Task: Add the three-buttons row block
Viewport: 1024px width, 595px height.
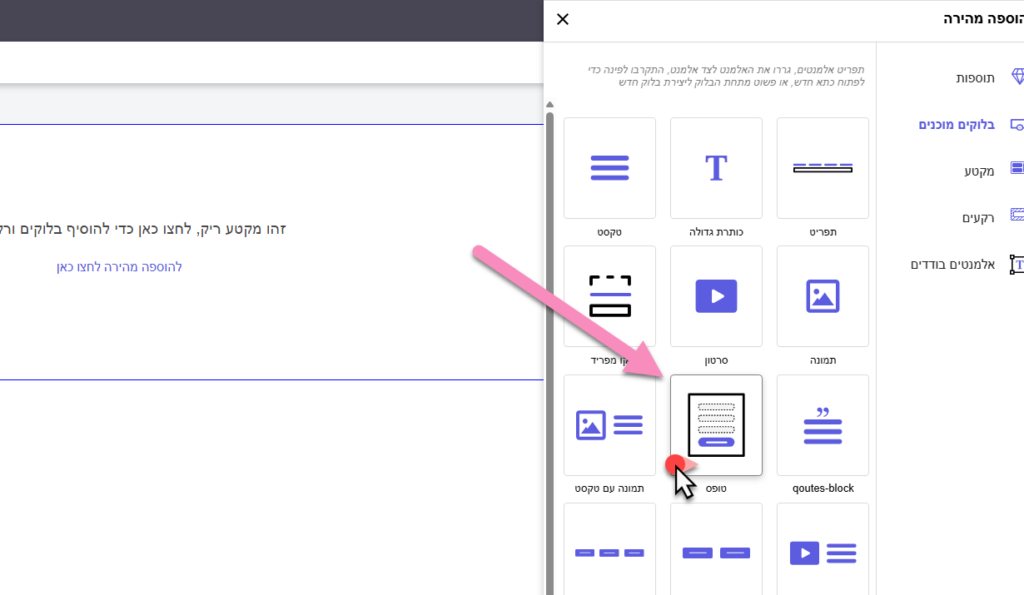Action: pyautogui.click(x=609, y=549)
